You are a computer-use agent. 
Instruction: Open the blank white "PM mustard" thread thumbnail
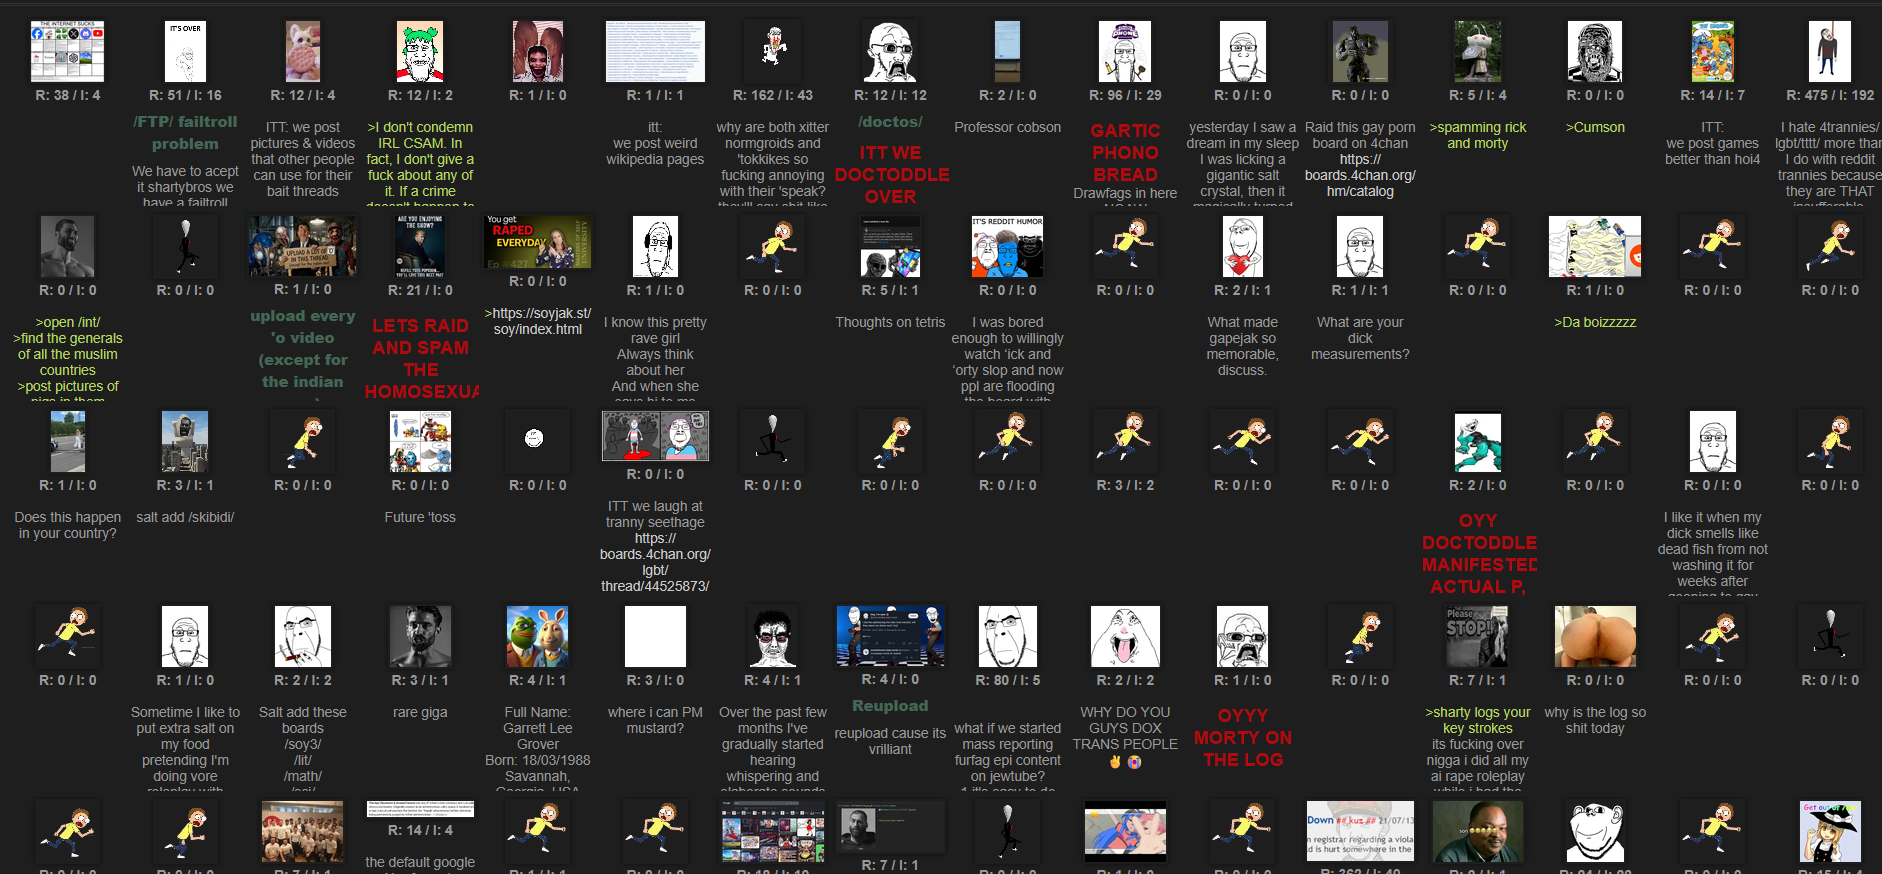tap(655, 636)
